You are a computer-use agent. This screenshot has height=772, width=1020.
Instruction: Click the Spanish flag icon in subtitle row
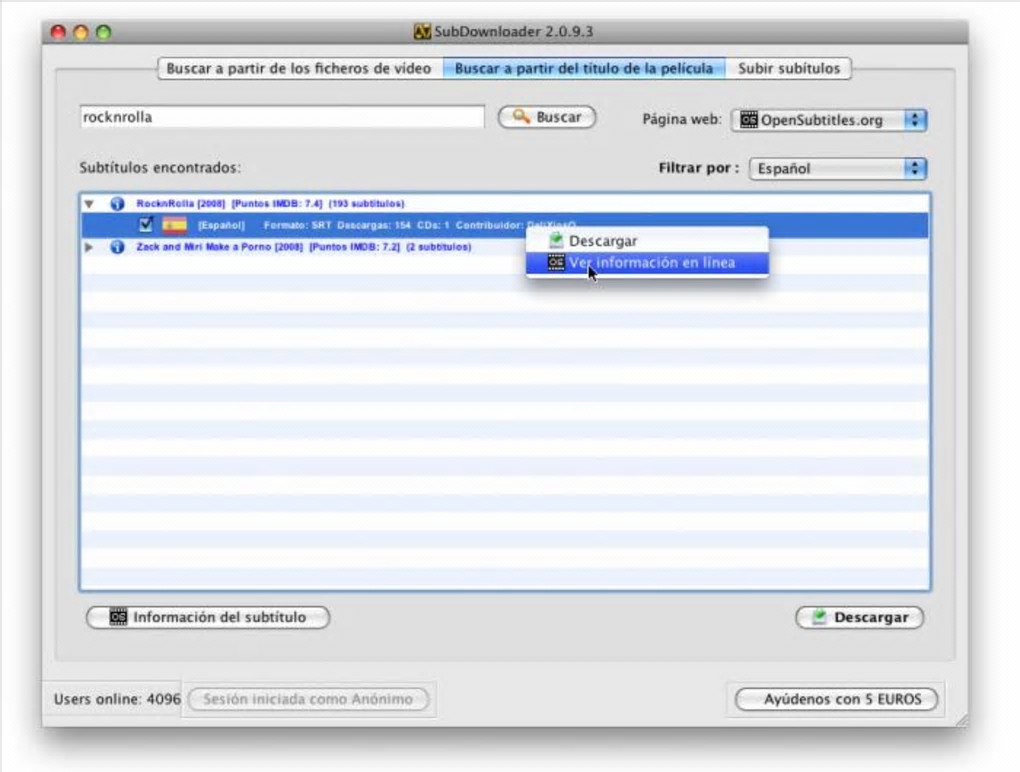click(174, 225)
